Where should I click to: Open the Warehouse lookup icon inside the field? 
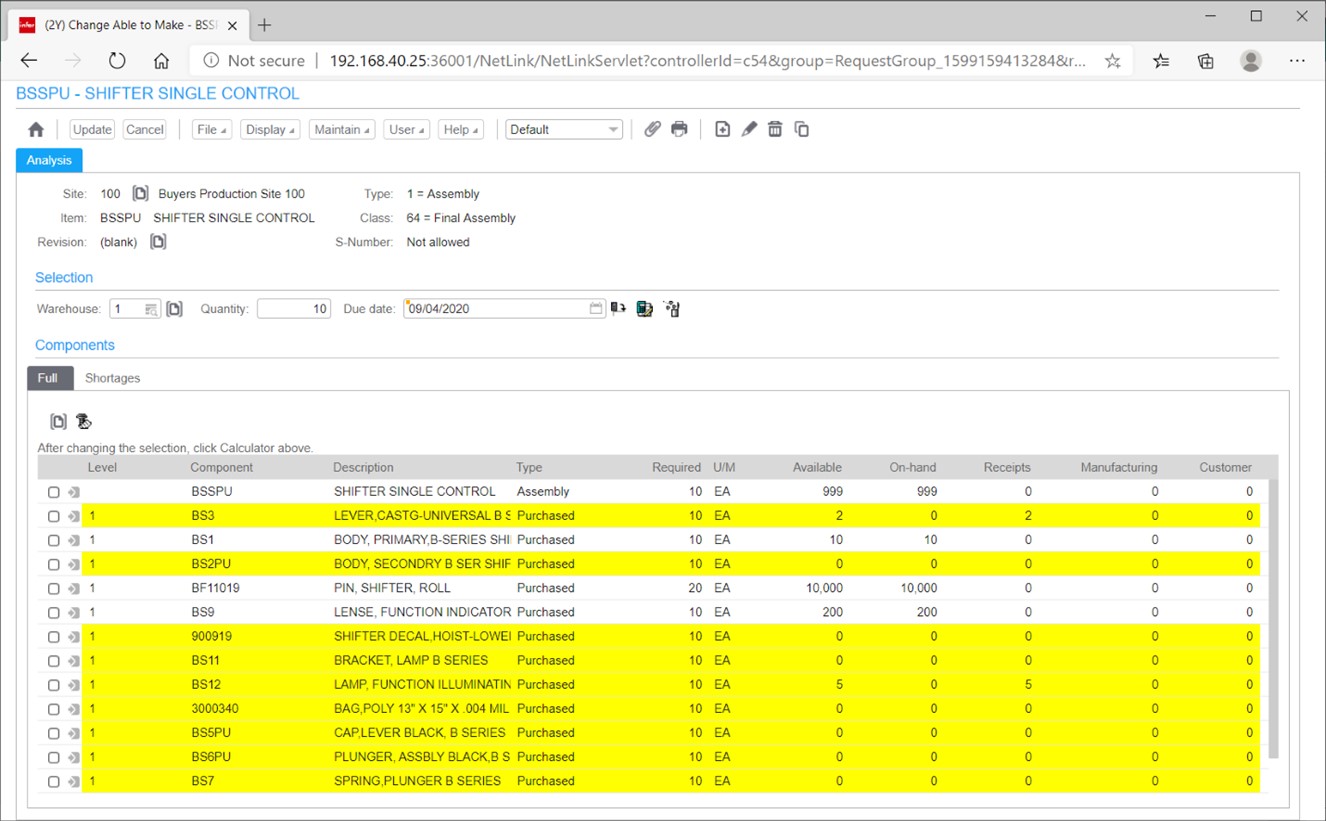(x=151, y=309)
